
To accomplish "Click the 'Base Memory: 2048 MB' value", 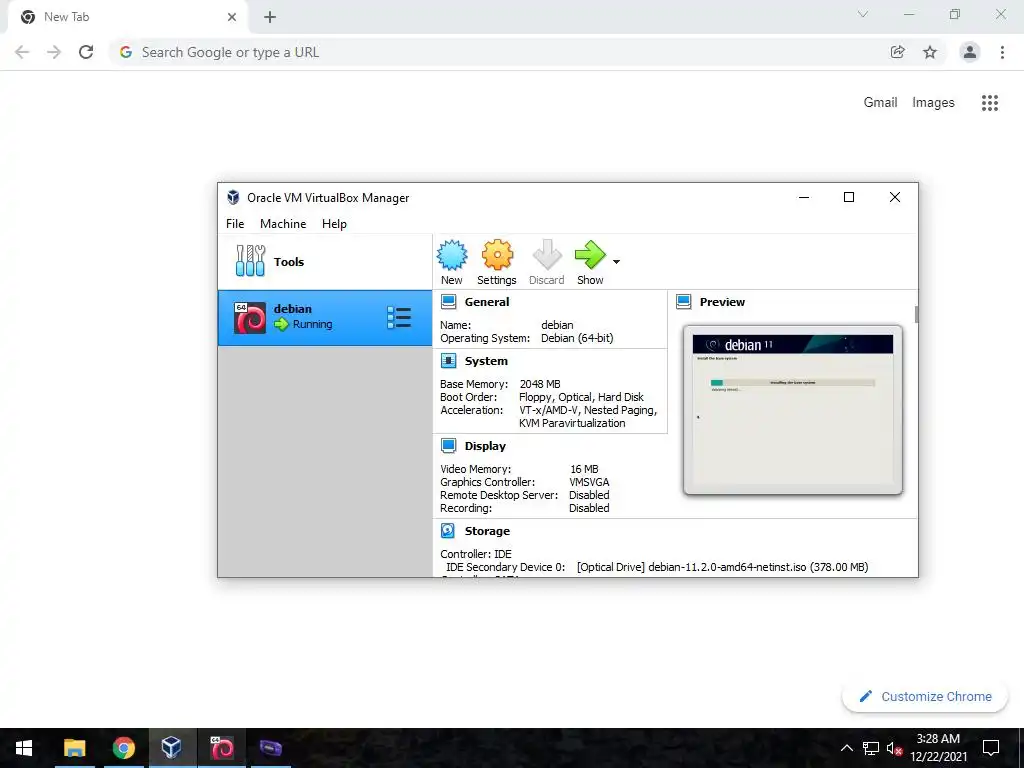I will 540,384.
